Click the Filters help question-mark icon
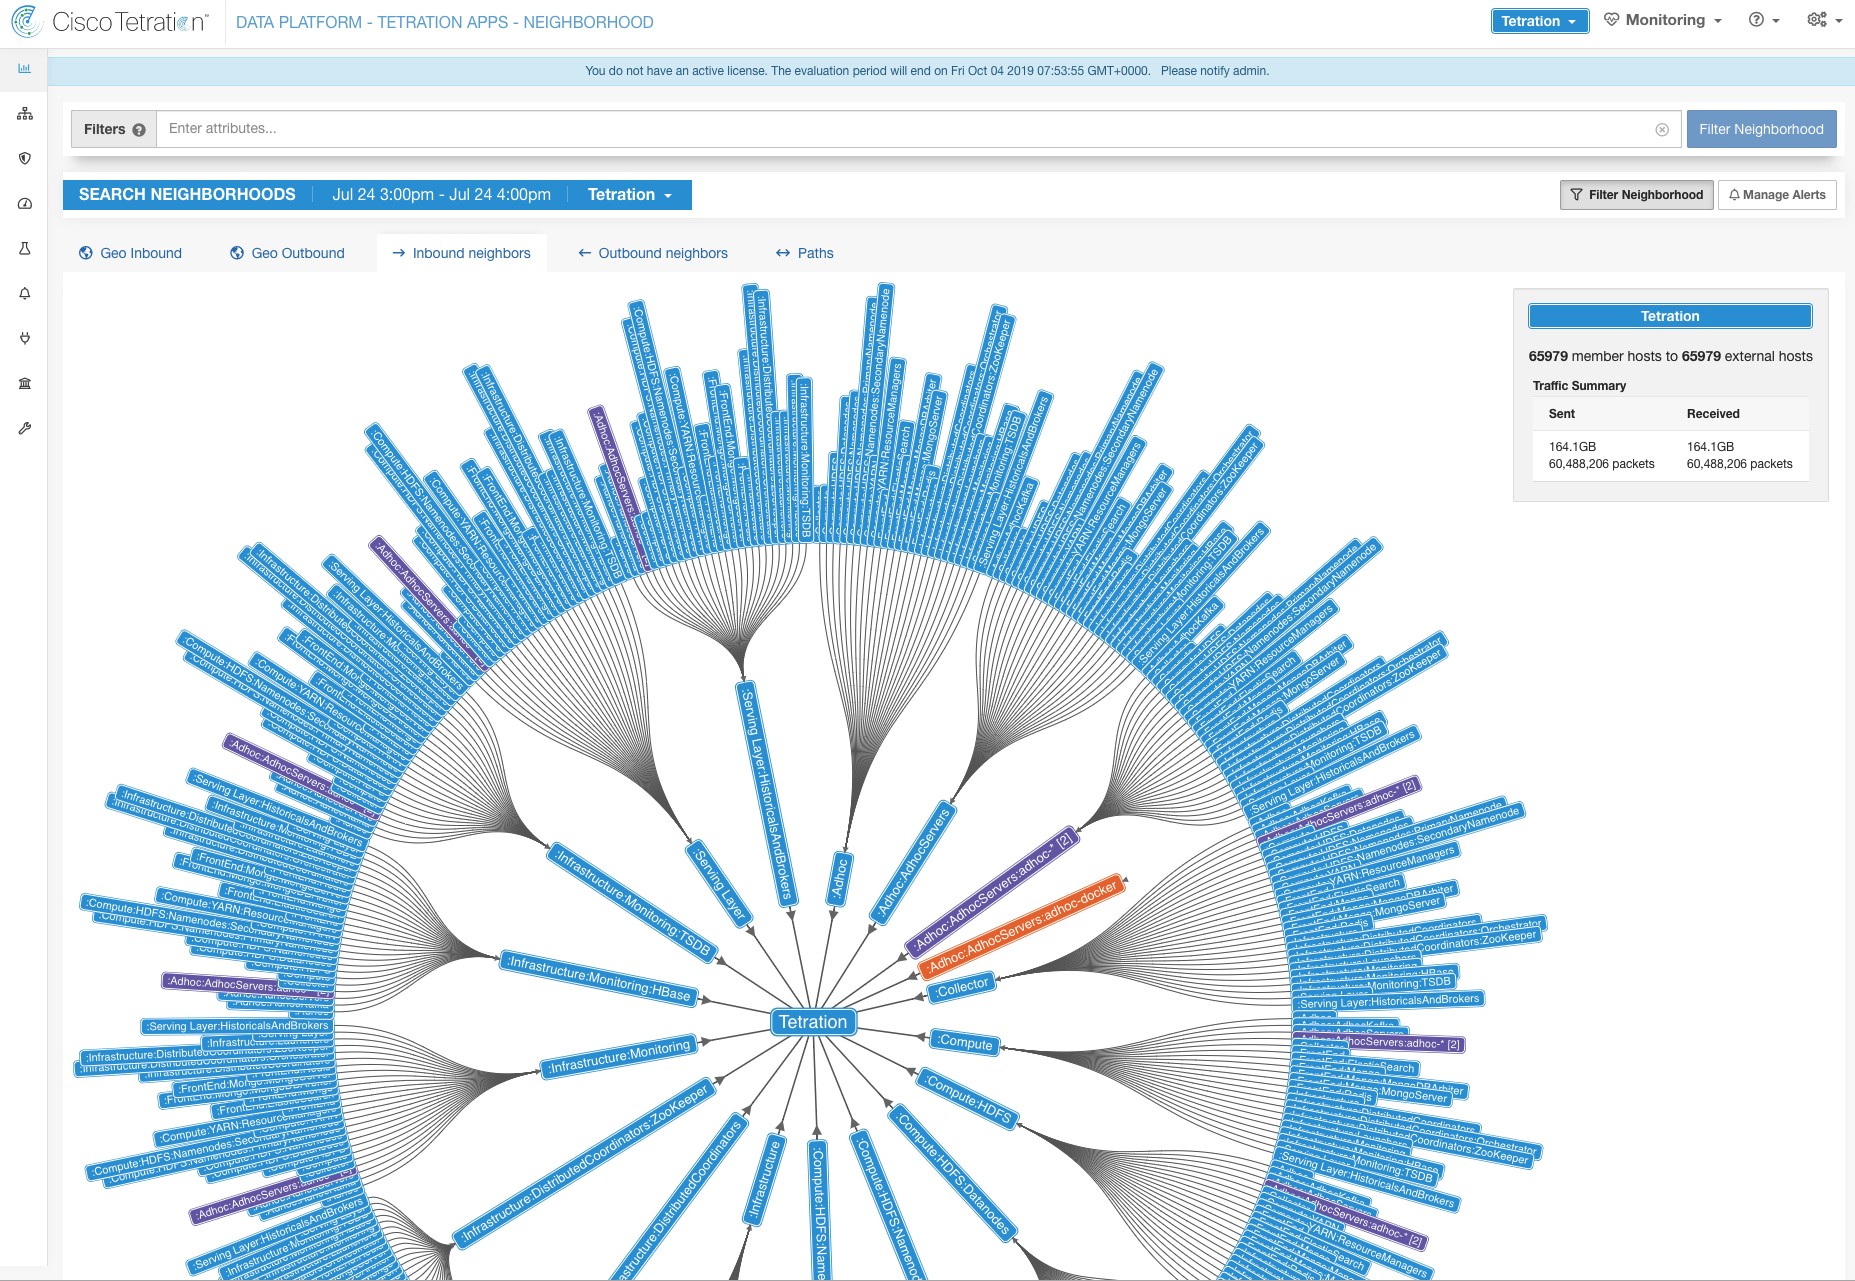The height and width of the screenshot is (1281, 1855). point(139,130)
